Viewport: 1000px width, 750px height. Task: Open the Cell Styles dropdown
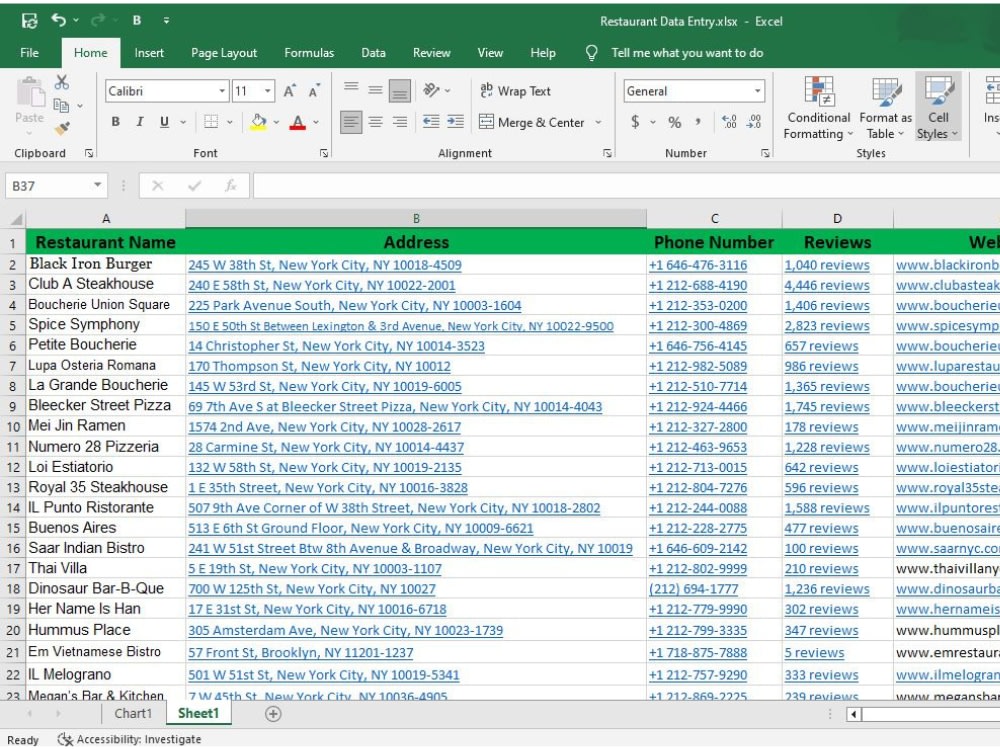pyautogui.click(x=938, y=107)
